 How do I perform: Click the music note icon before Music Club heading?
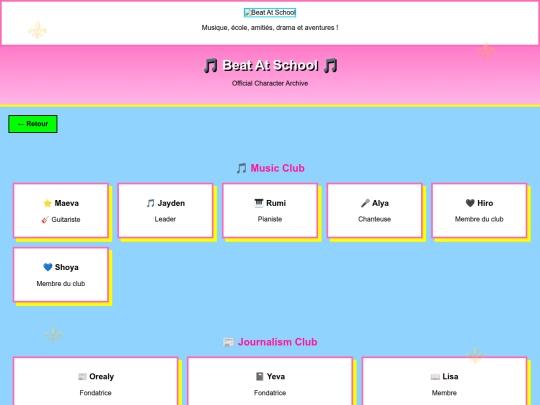[x=241, y=168]
